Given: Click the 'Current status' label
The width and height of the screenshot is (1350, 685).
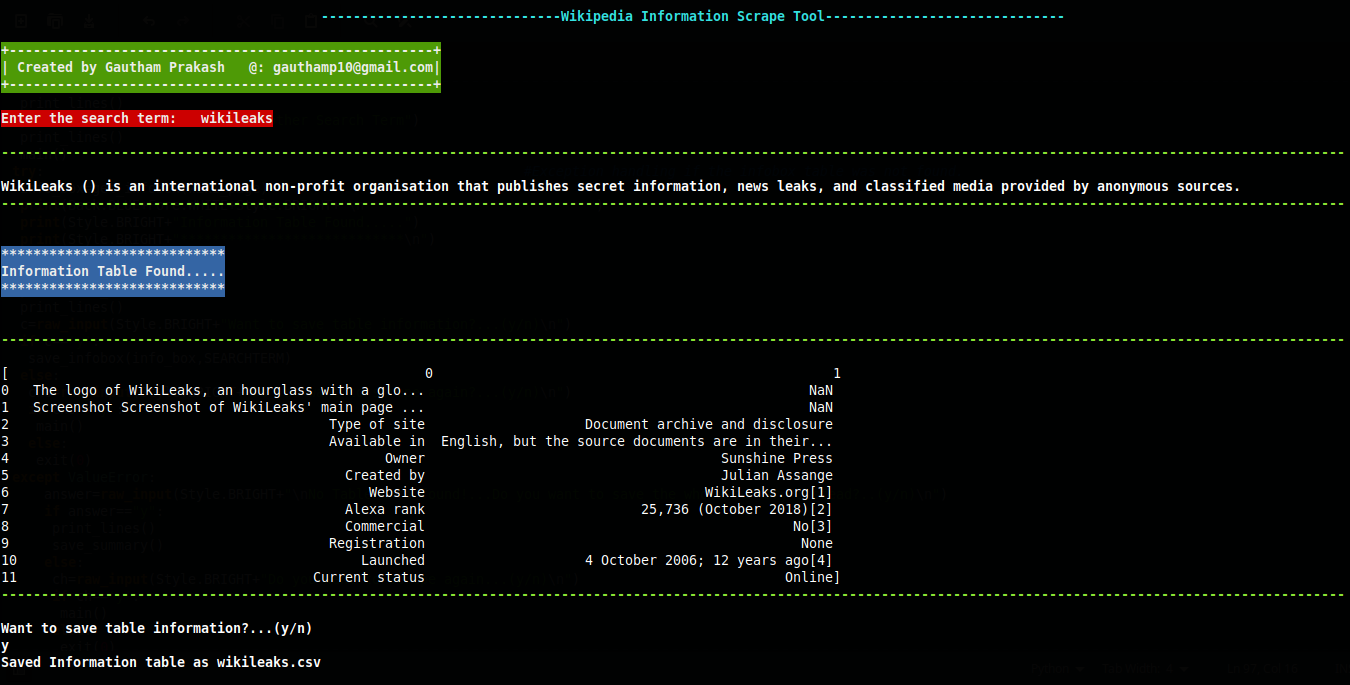Looking at the screenshot, I should [x=369, y=577].
